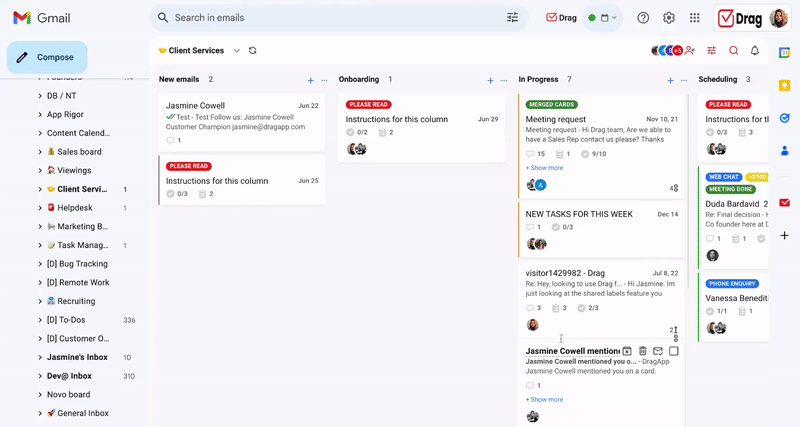
Task: Open Client Services board dropdown arrow
Action: click(237, 51)
